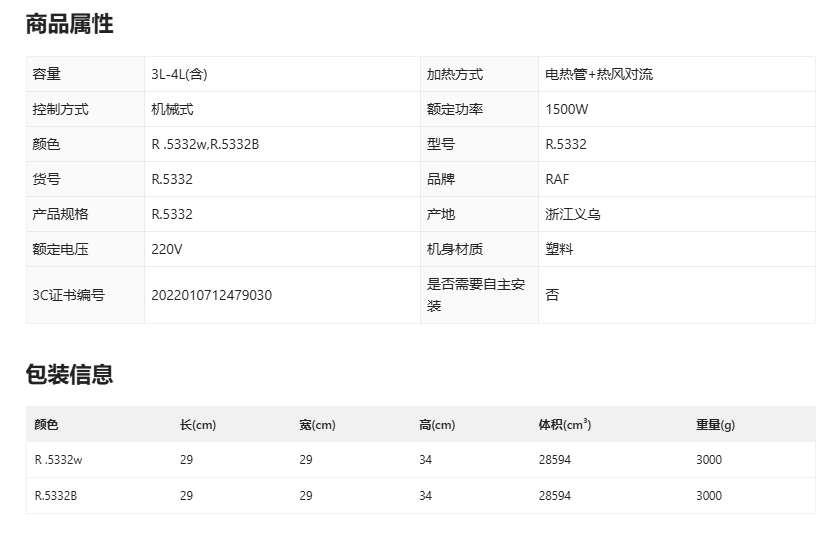
Task: Click the 3C证书编号 attribute label
Action: point(68,295)
